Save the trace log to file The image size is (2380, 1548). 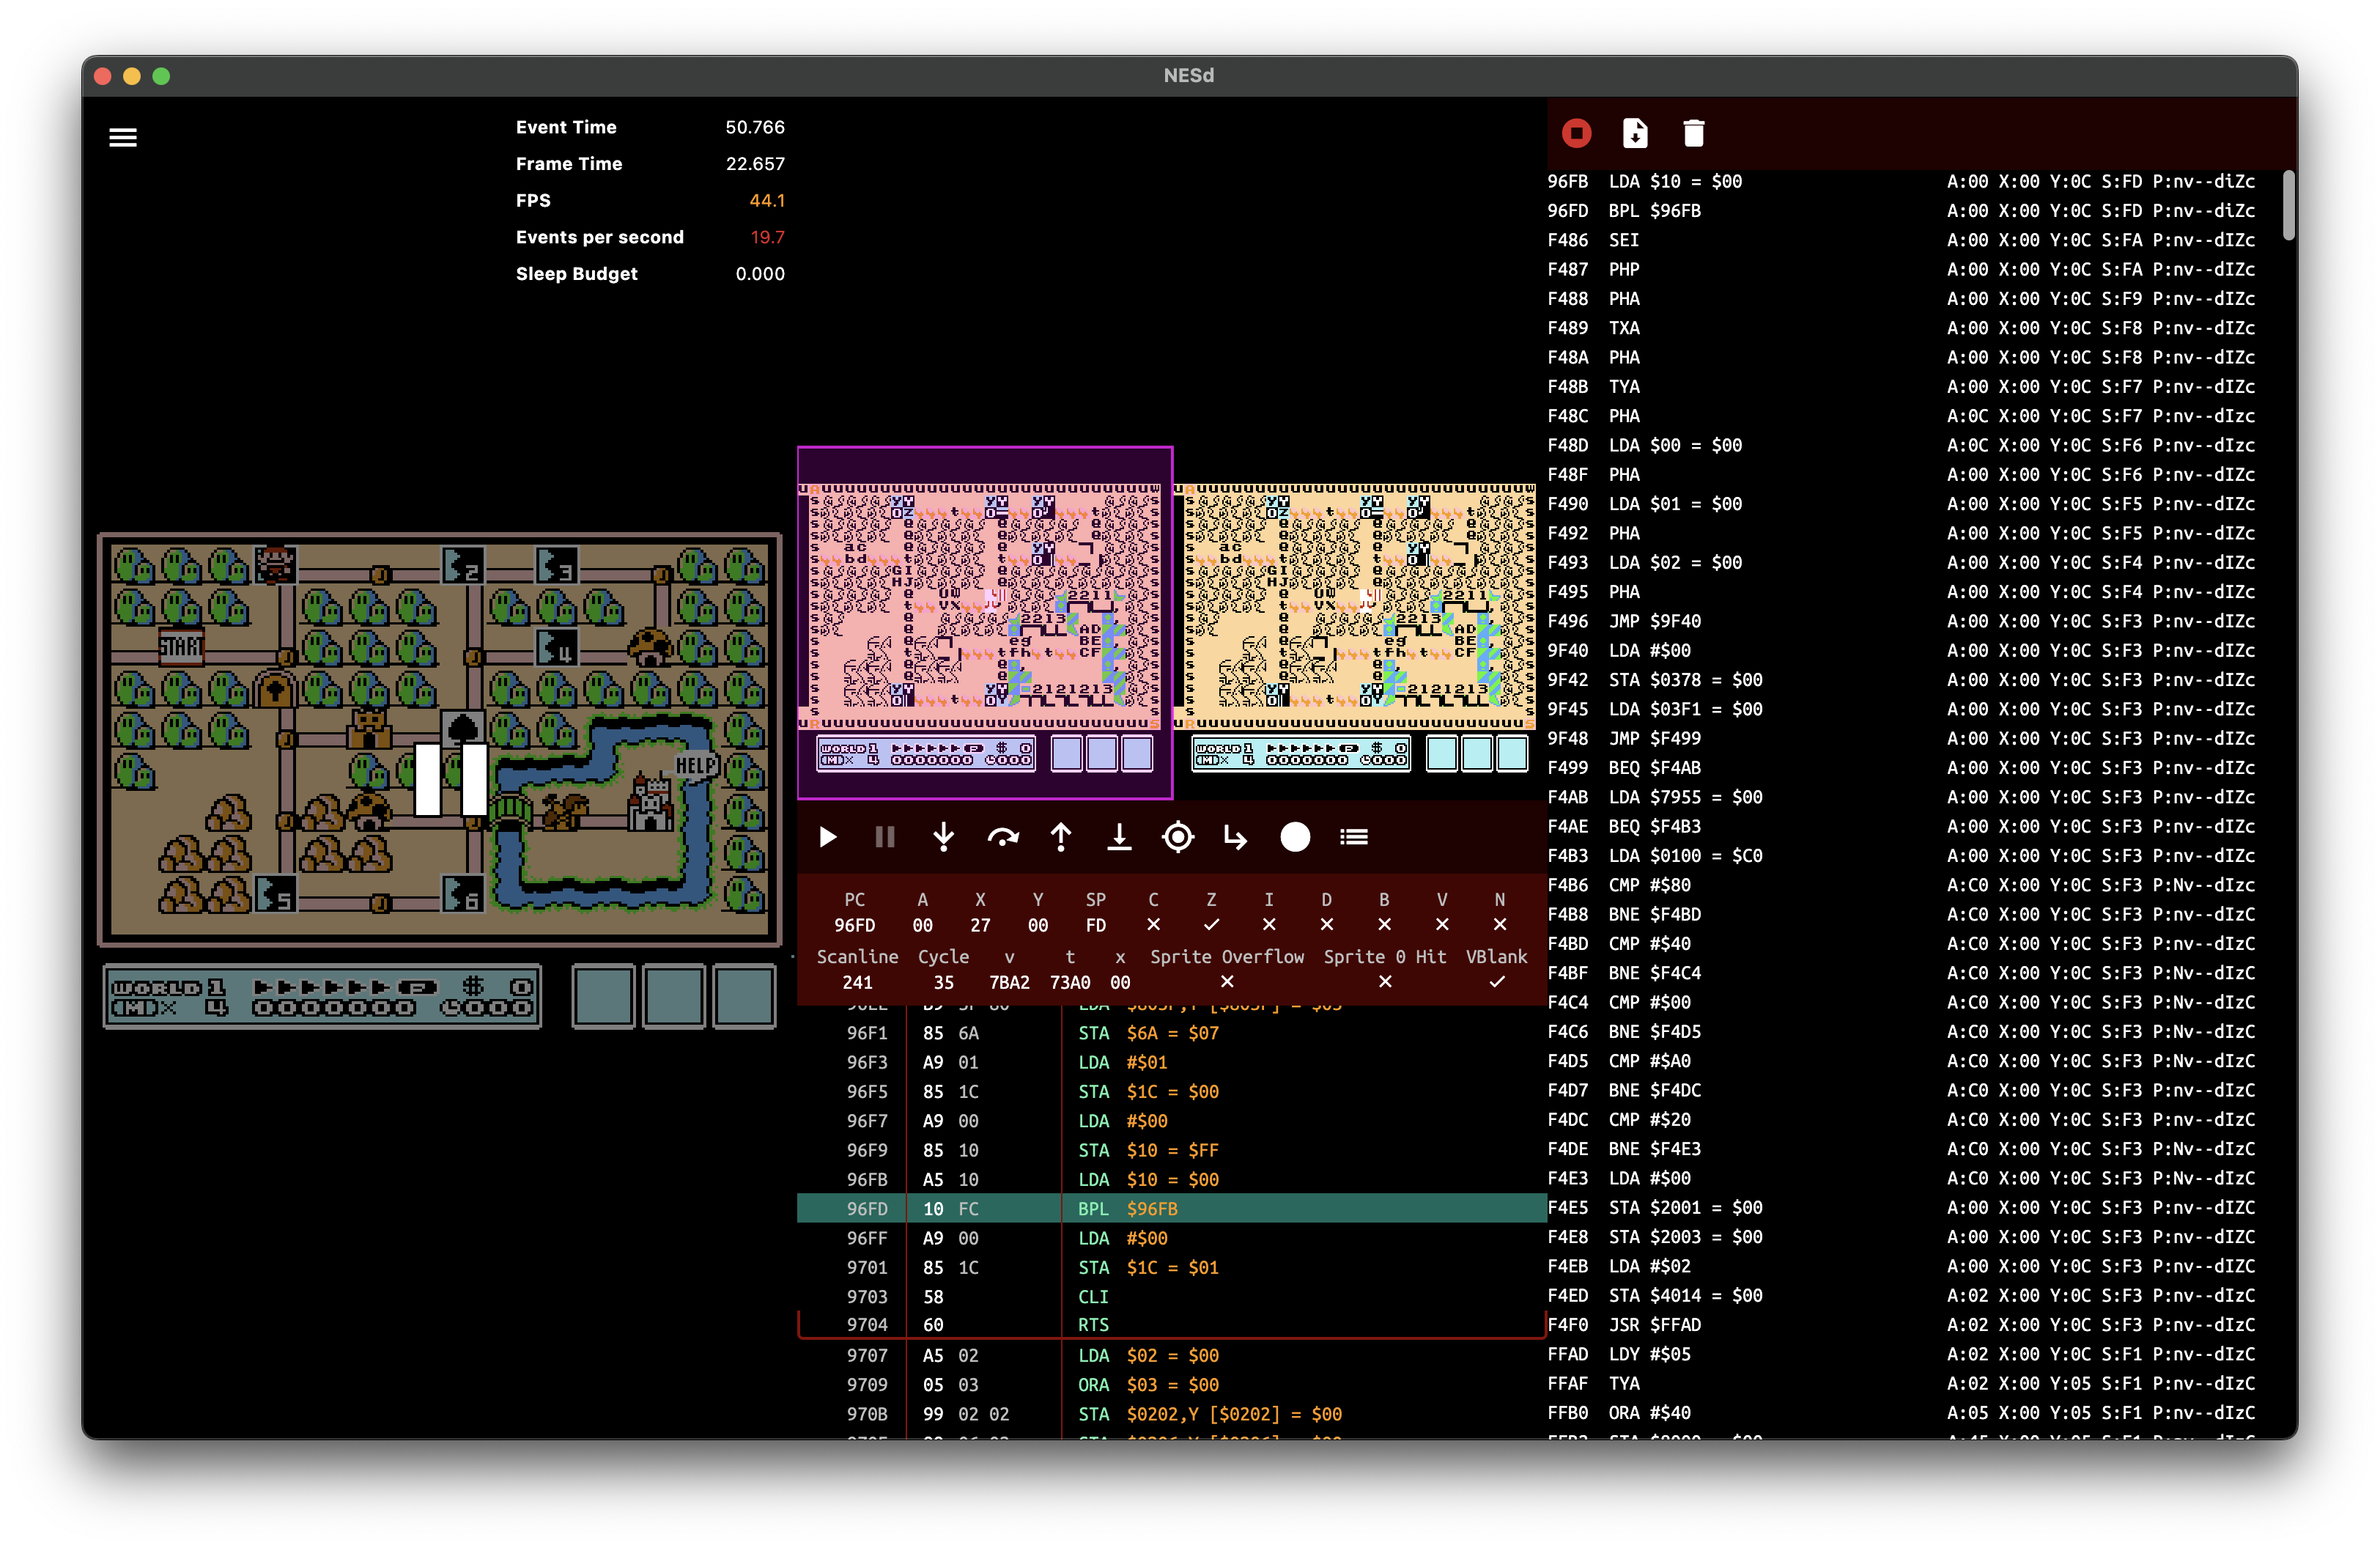pos(1635,133)
